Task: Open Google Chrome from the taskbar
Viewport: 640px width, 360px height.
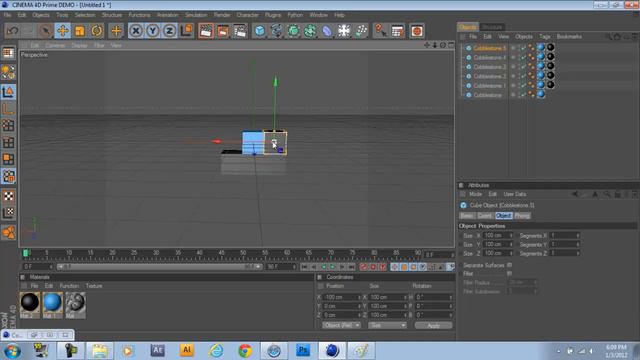Action: pos(245,350)
